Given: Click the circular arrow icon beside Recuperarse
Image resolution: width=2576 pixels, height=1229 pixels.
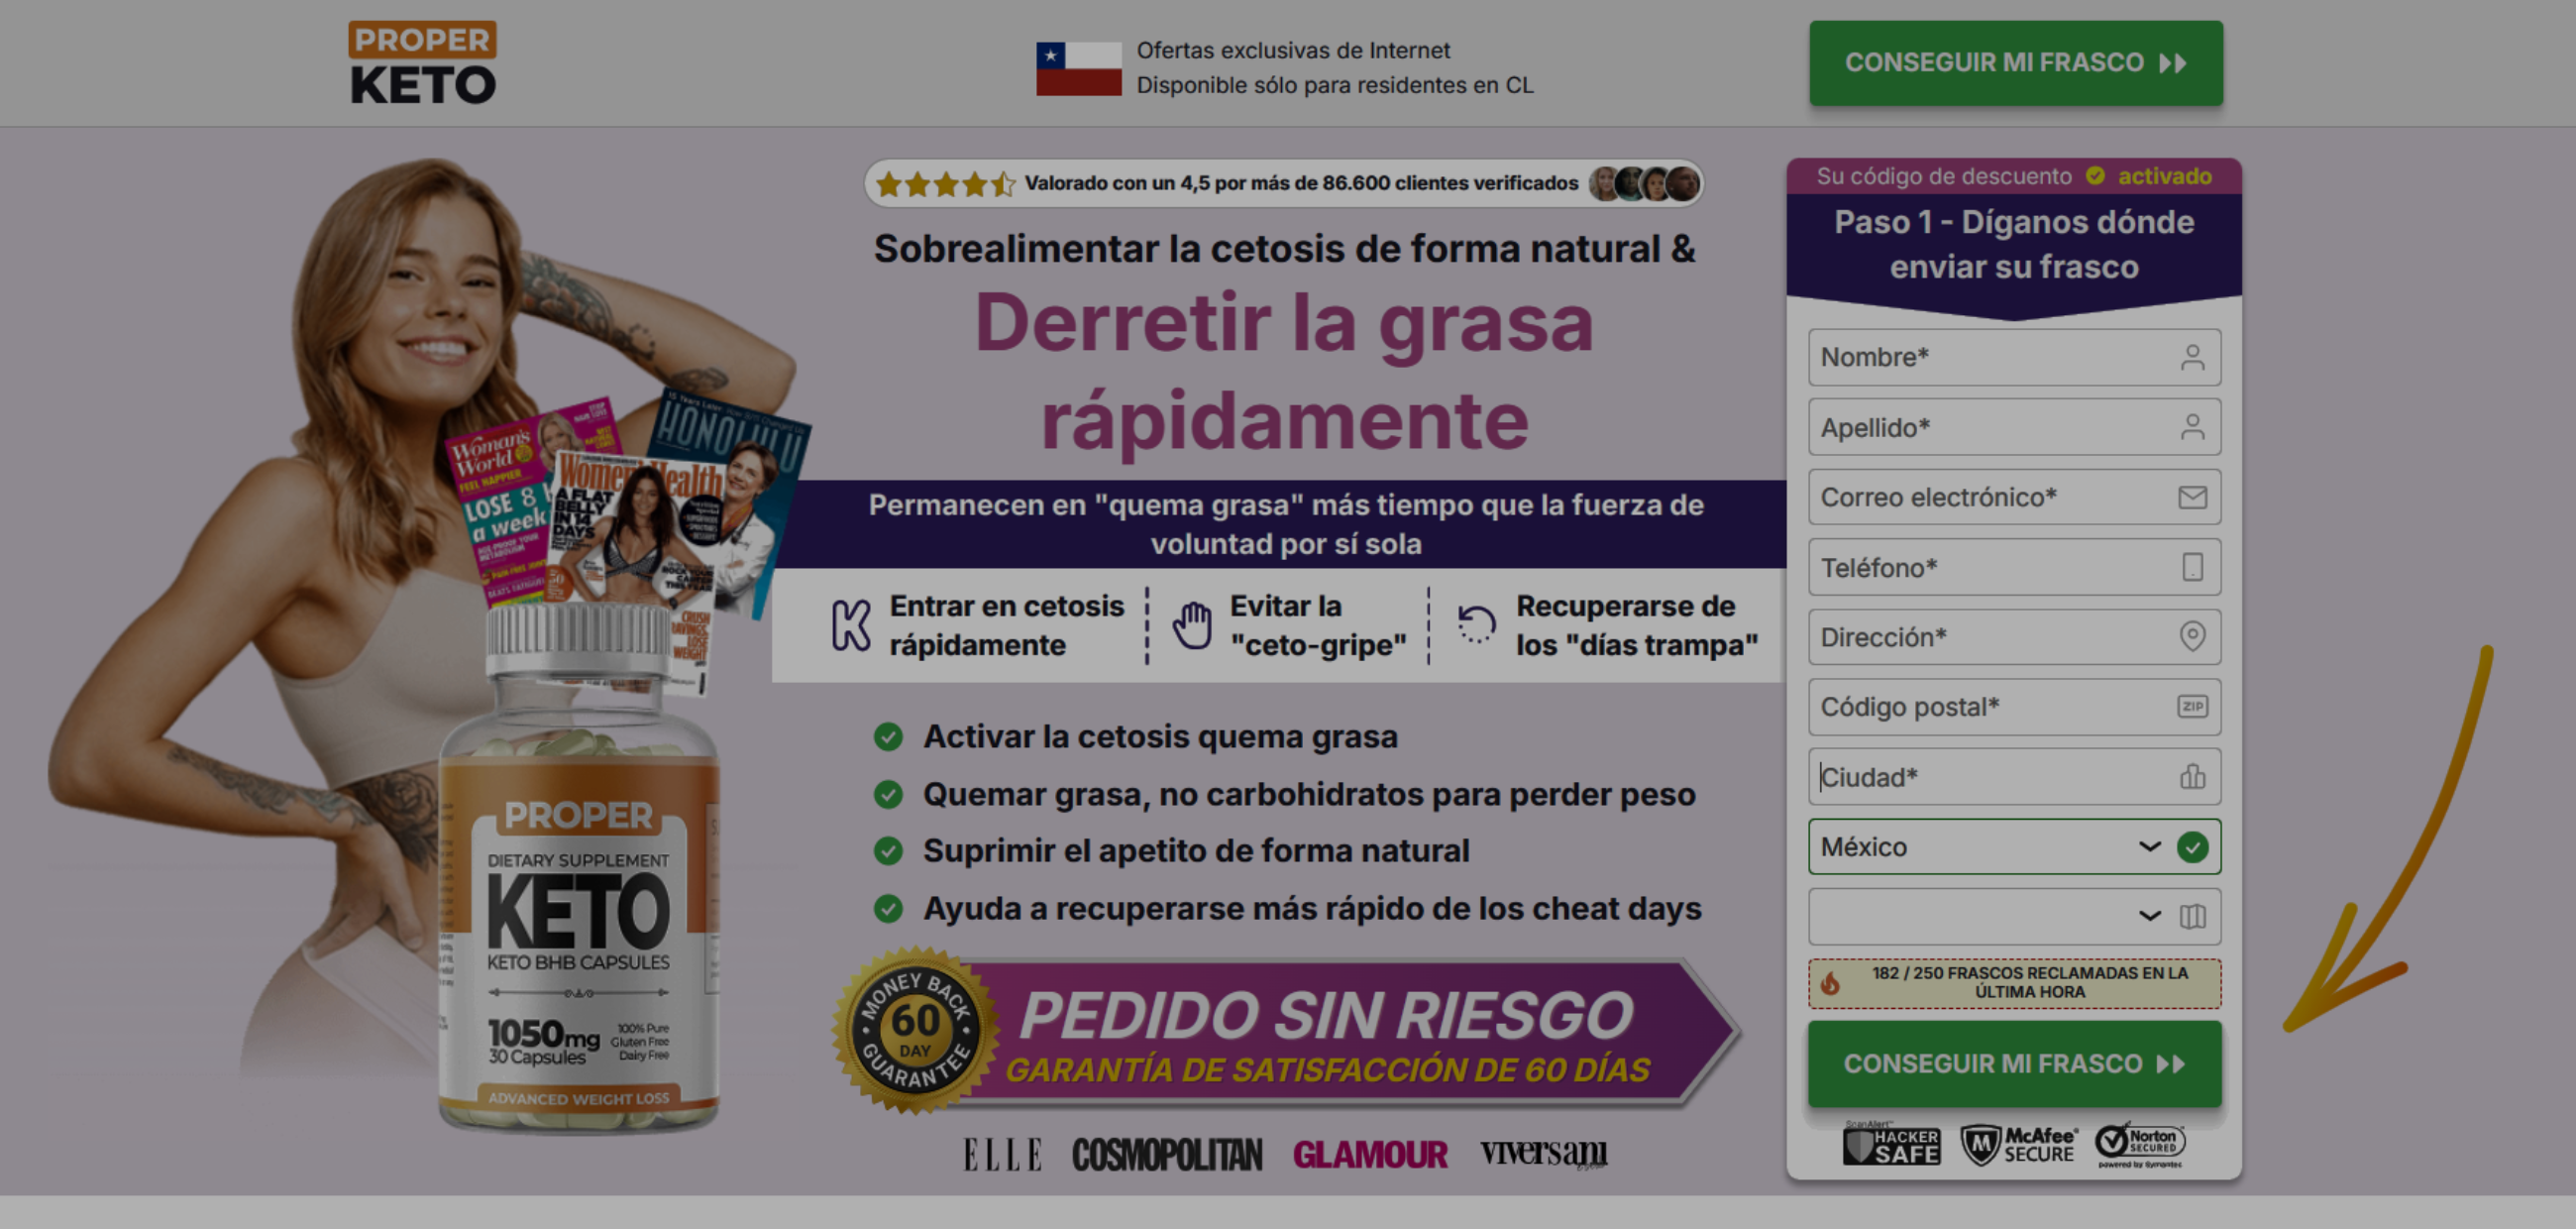Looking at the screenshot, I should point(1476,624).
